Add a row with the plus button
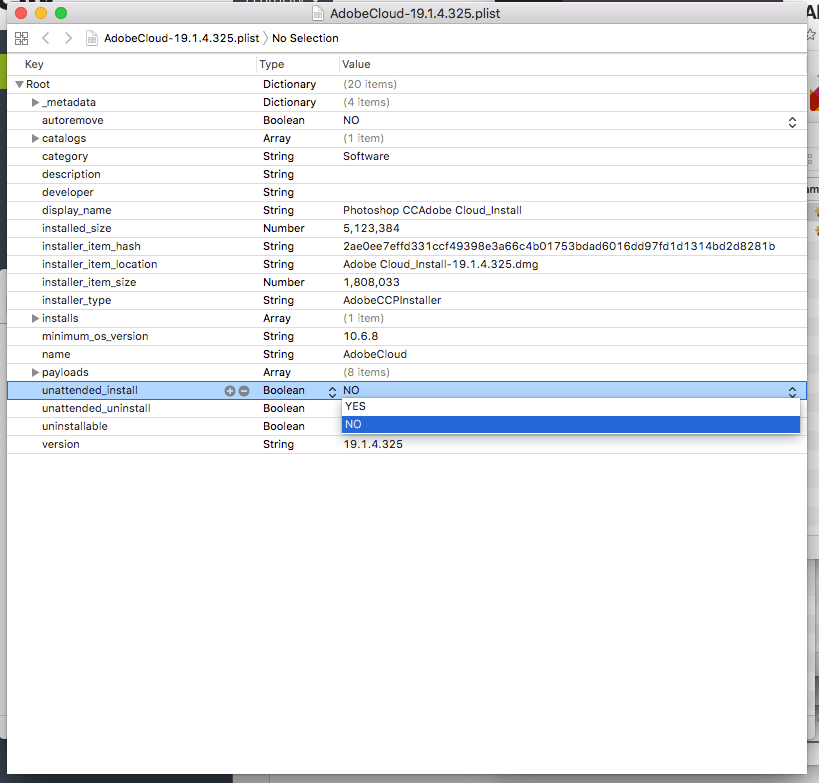Viewport: 819px width, 783px height. point(230,391)
